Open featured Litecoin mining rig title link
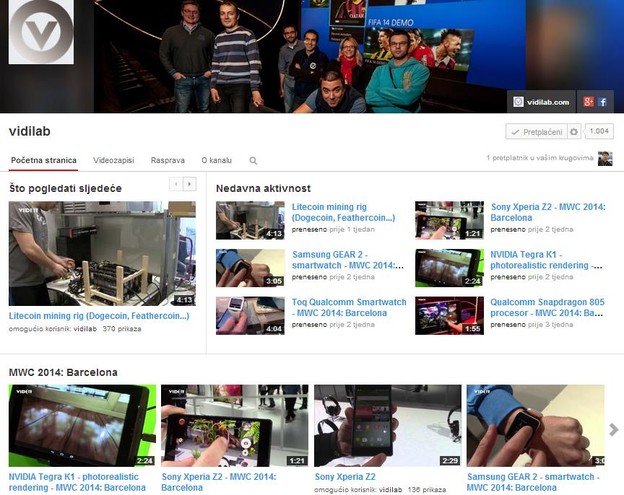 click(x=99, y=316)
